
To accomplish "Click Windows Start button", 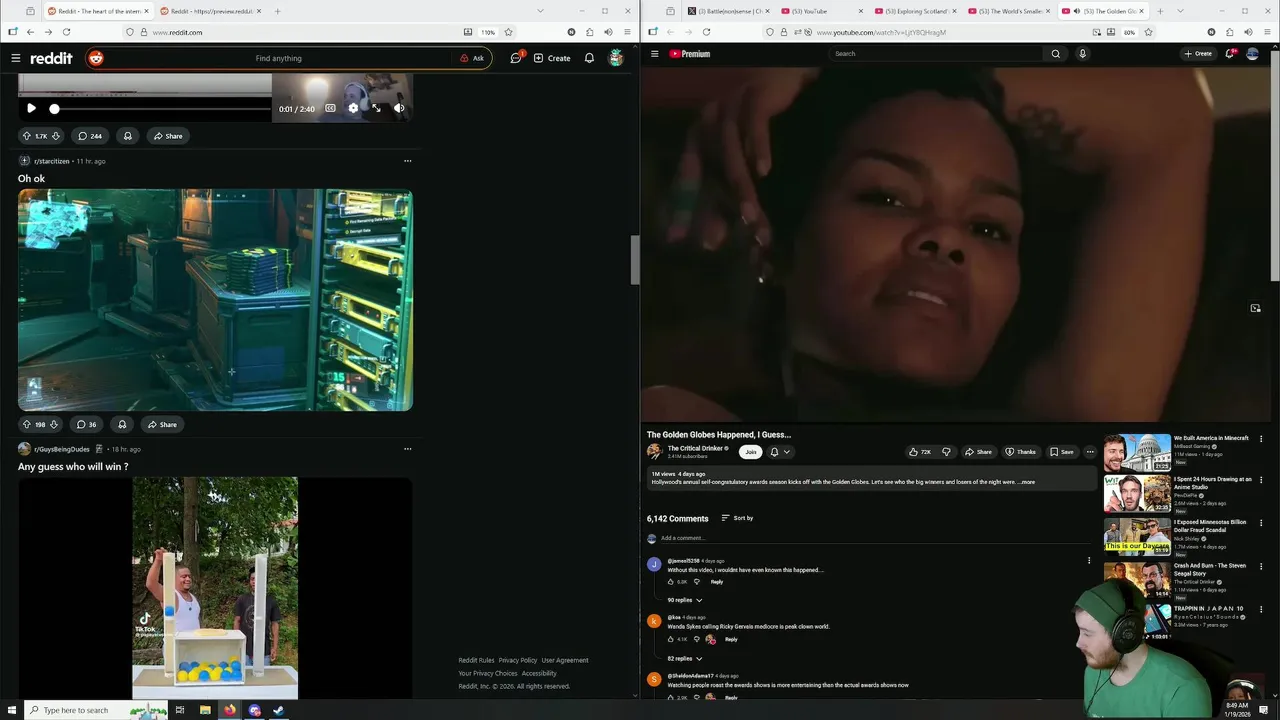I will point(10,710).
